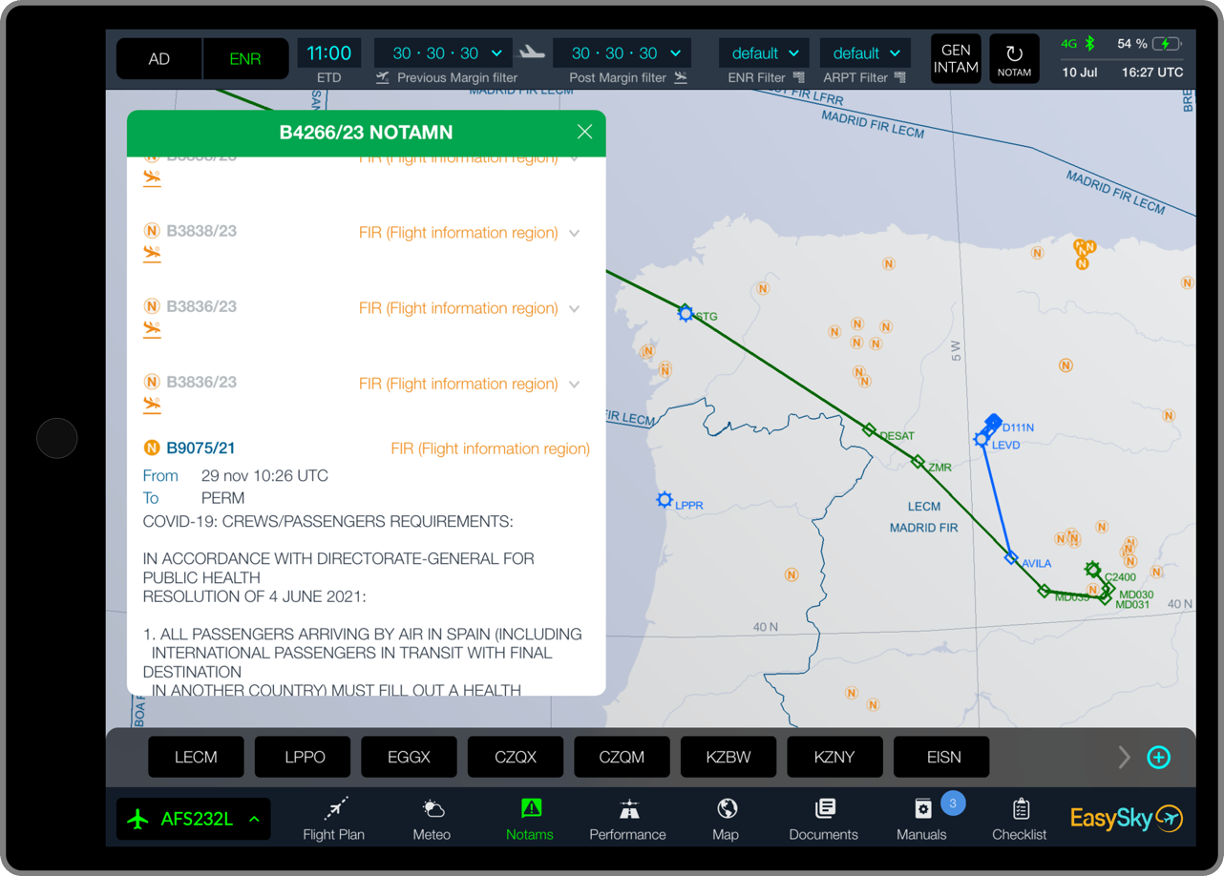Viewport: 1224px width, 876px height.
Task: Select the C2400 marker on the map
Action: click(1093, 570)
